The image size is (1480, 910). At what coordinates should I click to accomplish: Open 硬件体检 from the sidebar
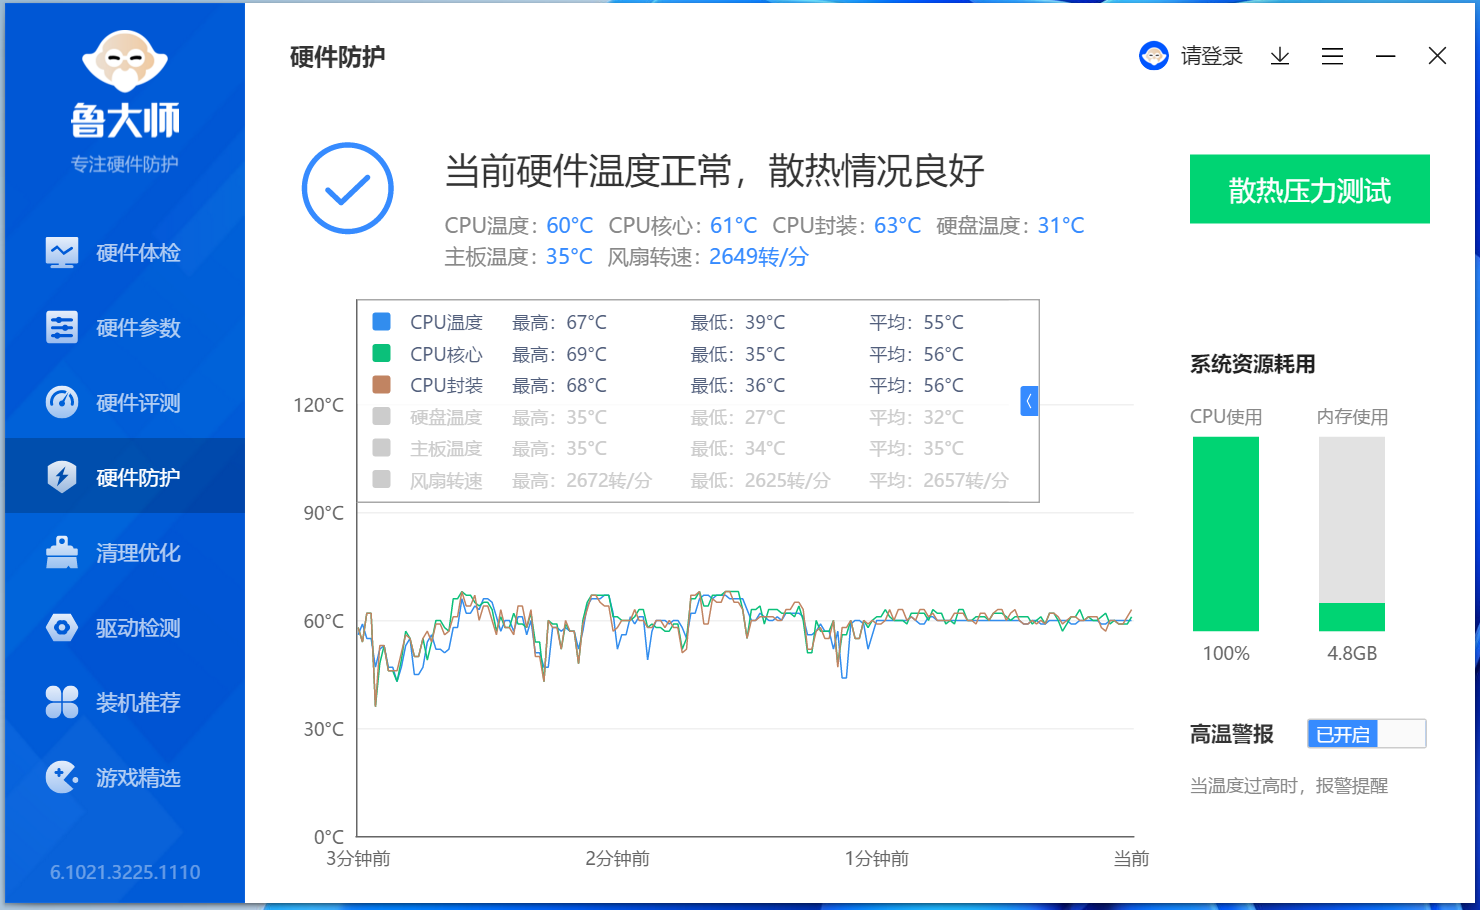click(125, 253)
